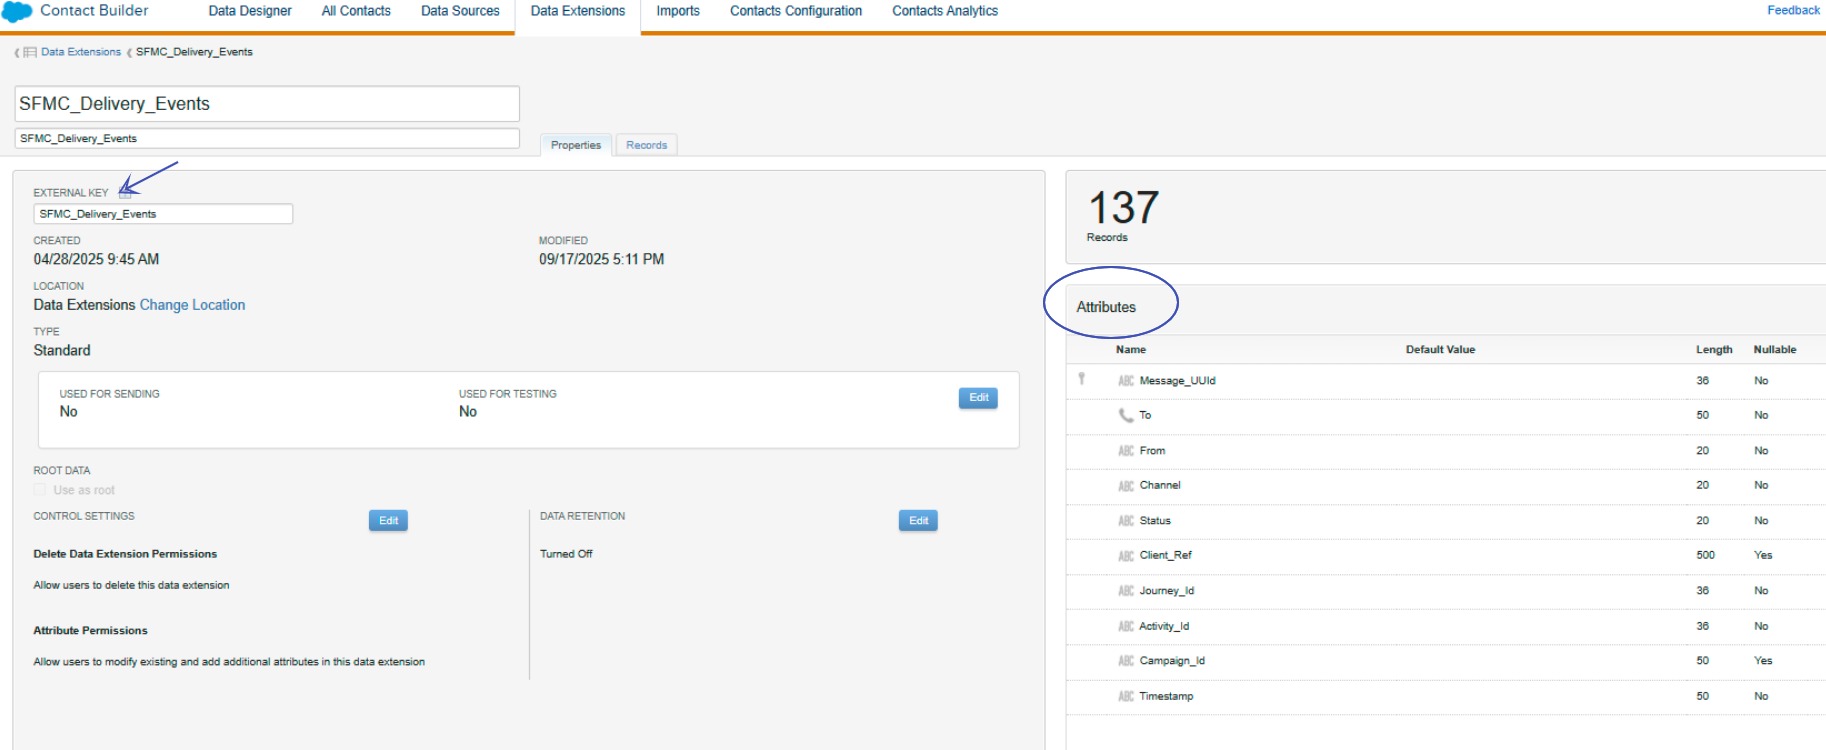Screen dimensions: 1826x750
Task: Click the Feedback link
Action: pos(1793,10)
